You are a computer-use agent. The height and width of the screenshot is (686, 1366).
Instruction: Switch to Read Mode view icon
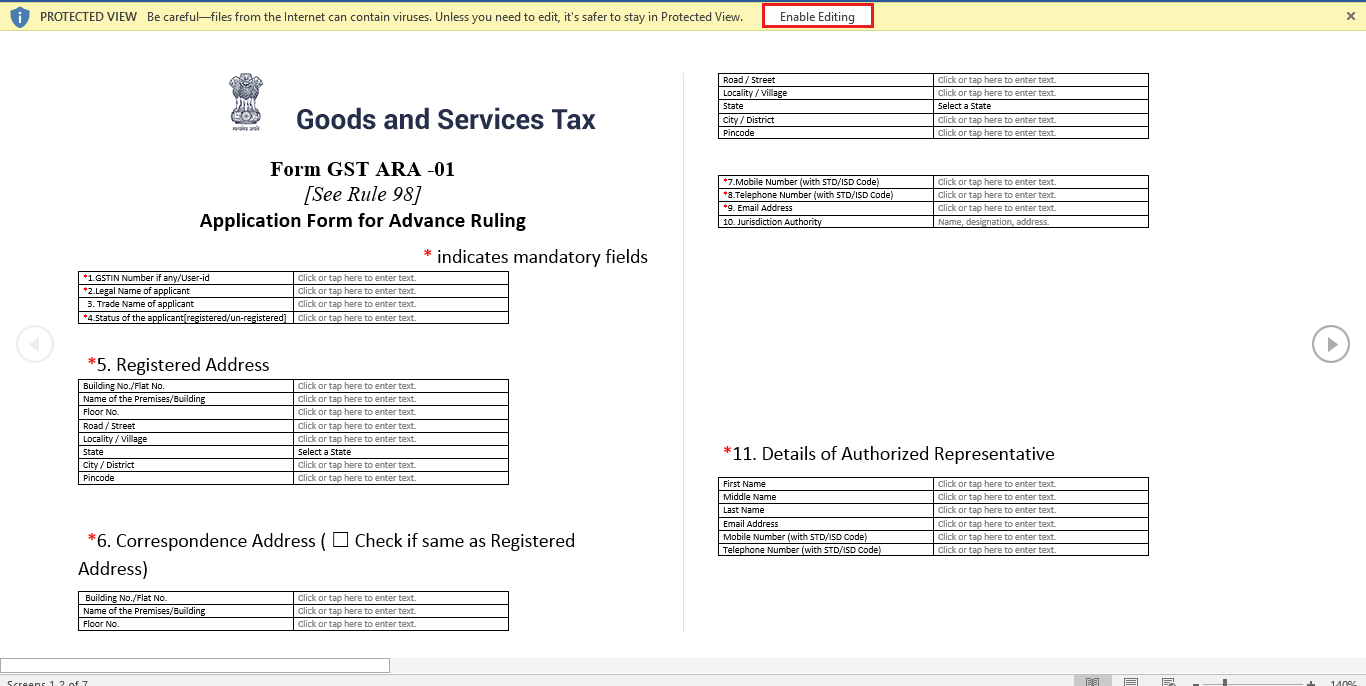point(1093,681)
